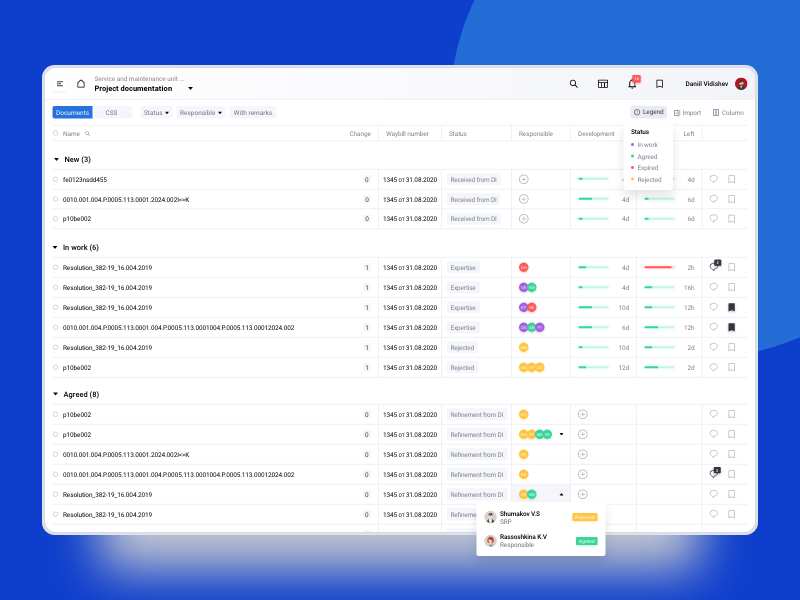Select all rows with the header checkbox
800x600 pixels.
click(x=56, y=133)
